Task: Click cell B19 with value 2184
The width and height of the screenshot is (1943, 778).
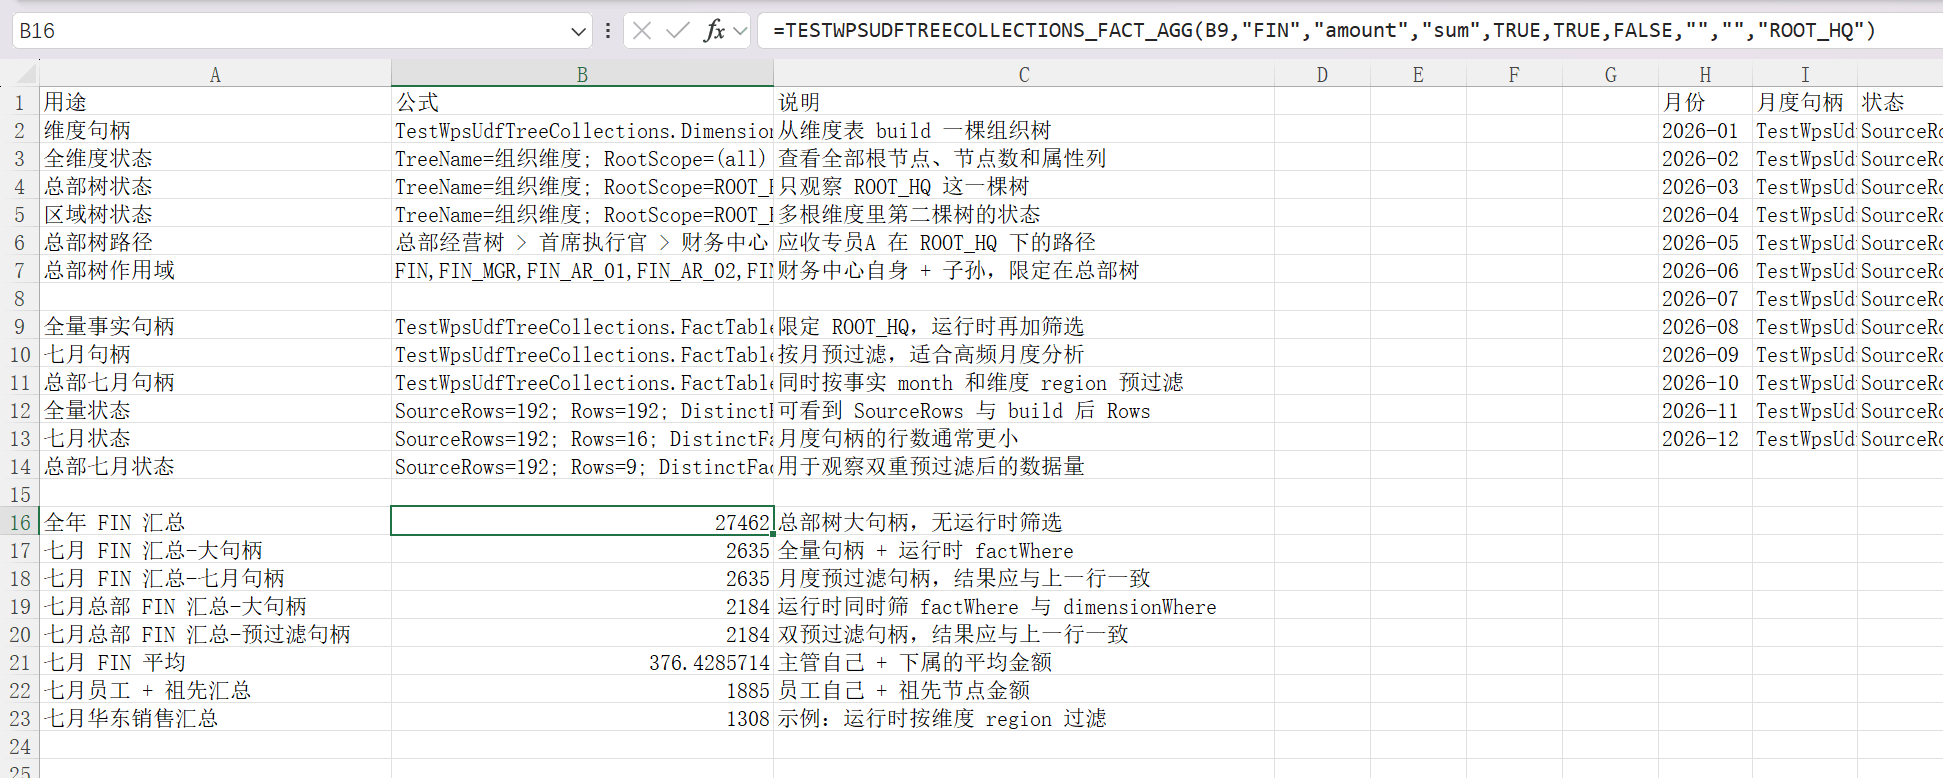Action: click(x=582, y=606)
